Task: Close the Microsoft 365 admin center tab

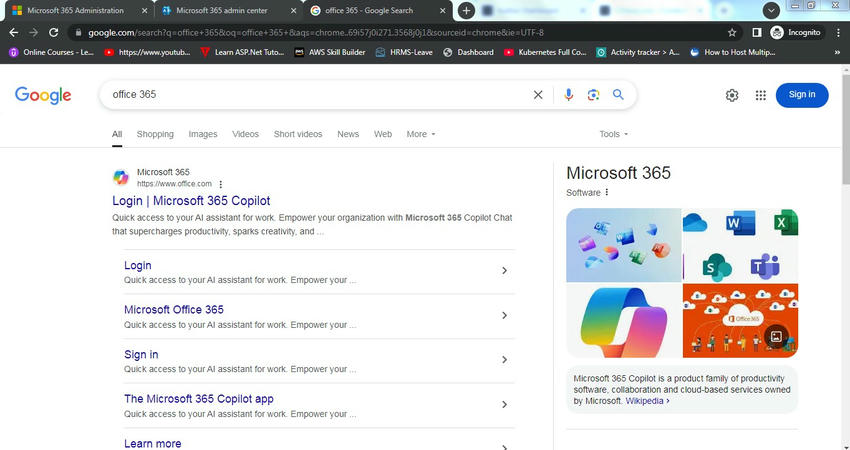Action: pos(293,10)
